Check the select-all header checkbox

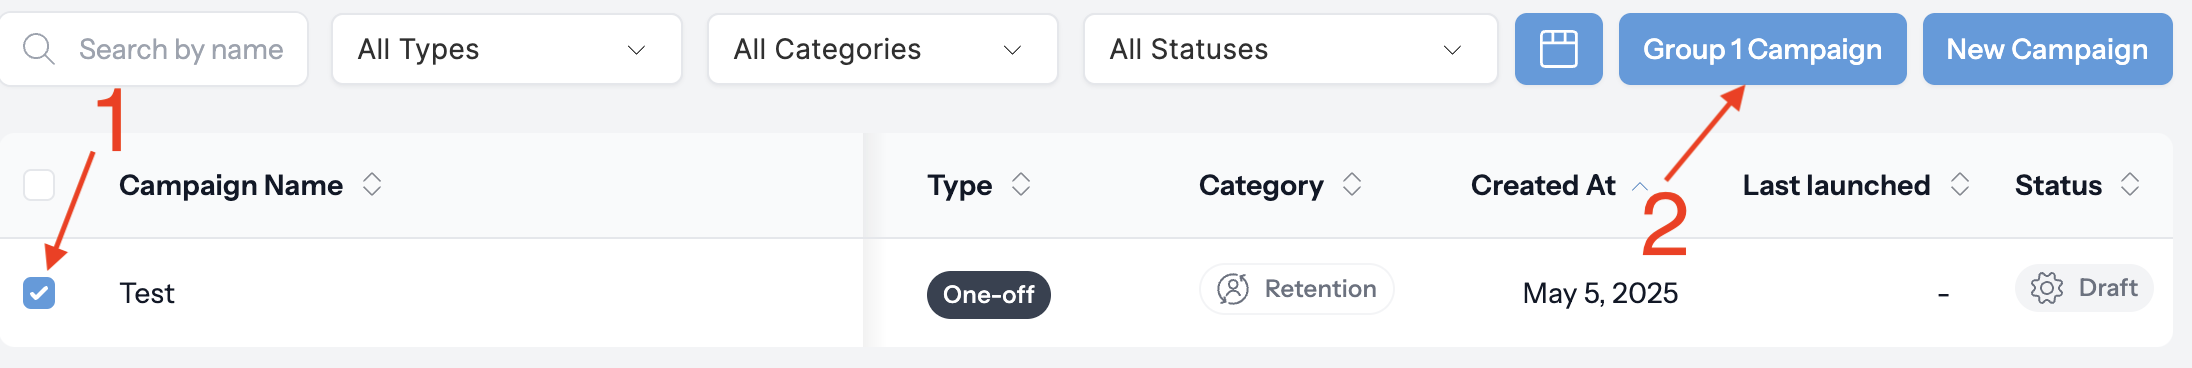click(39, 185)
